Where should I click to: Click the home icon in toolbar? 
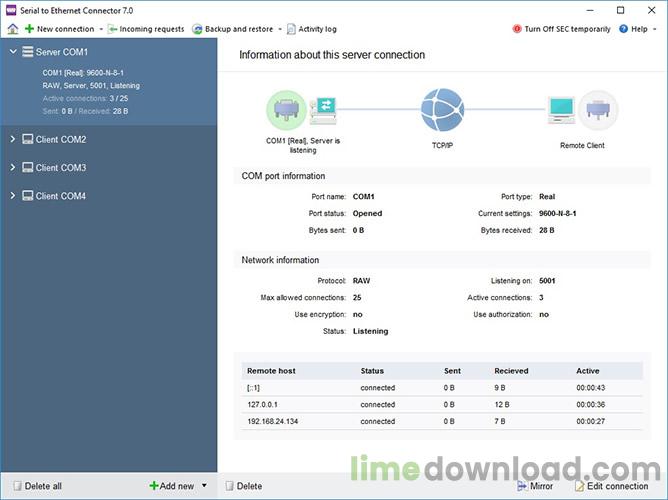tap(13, 29)
